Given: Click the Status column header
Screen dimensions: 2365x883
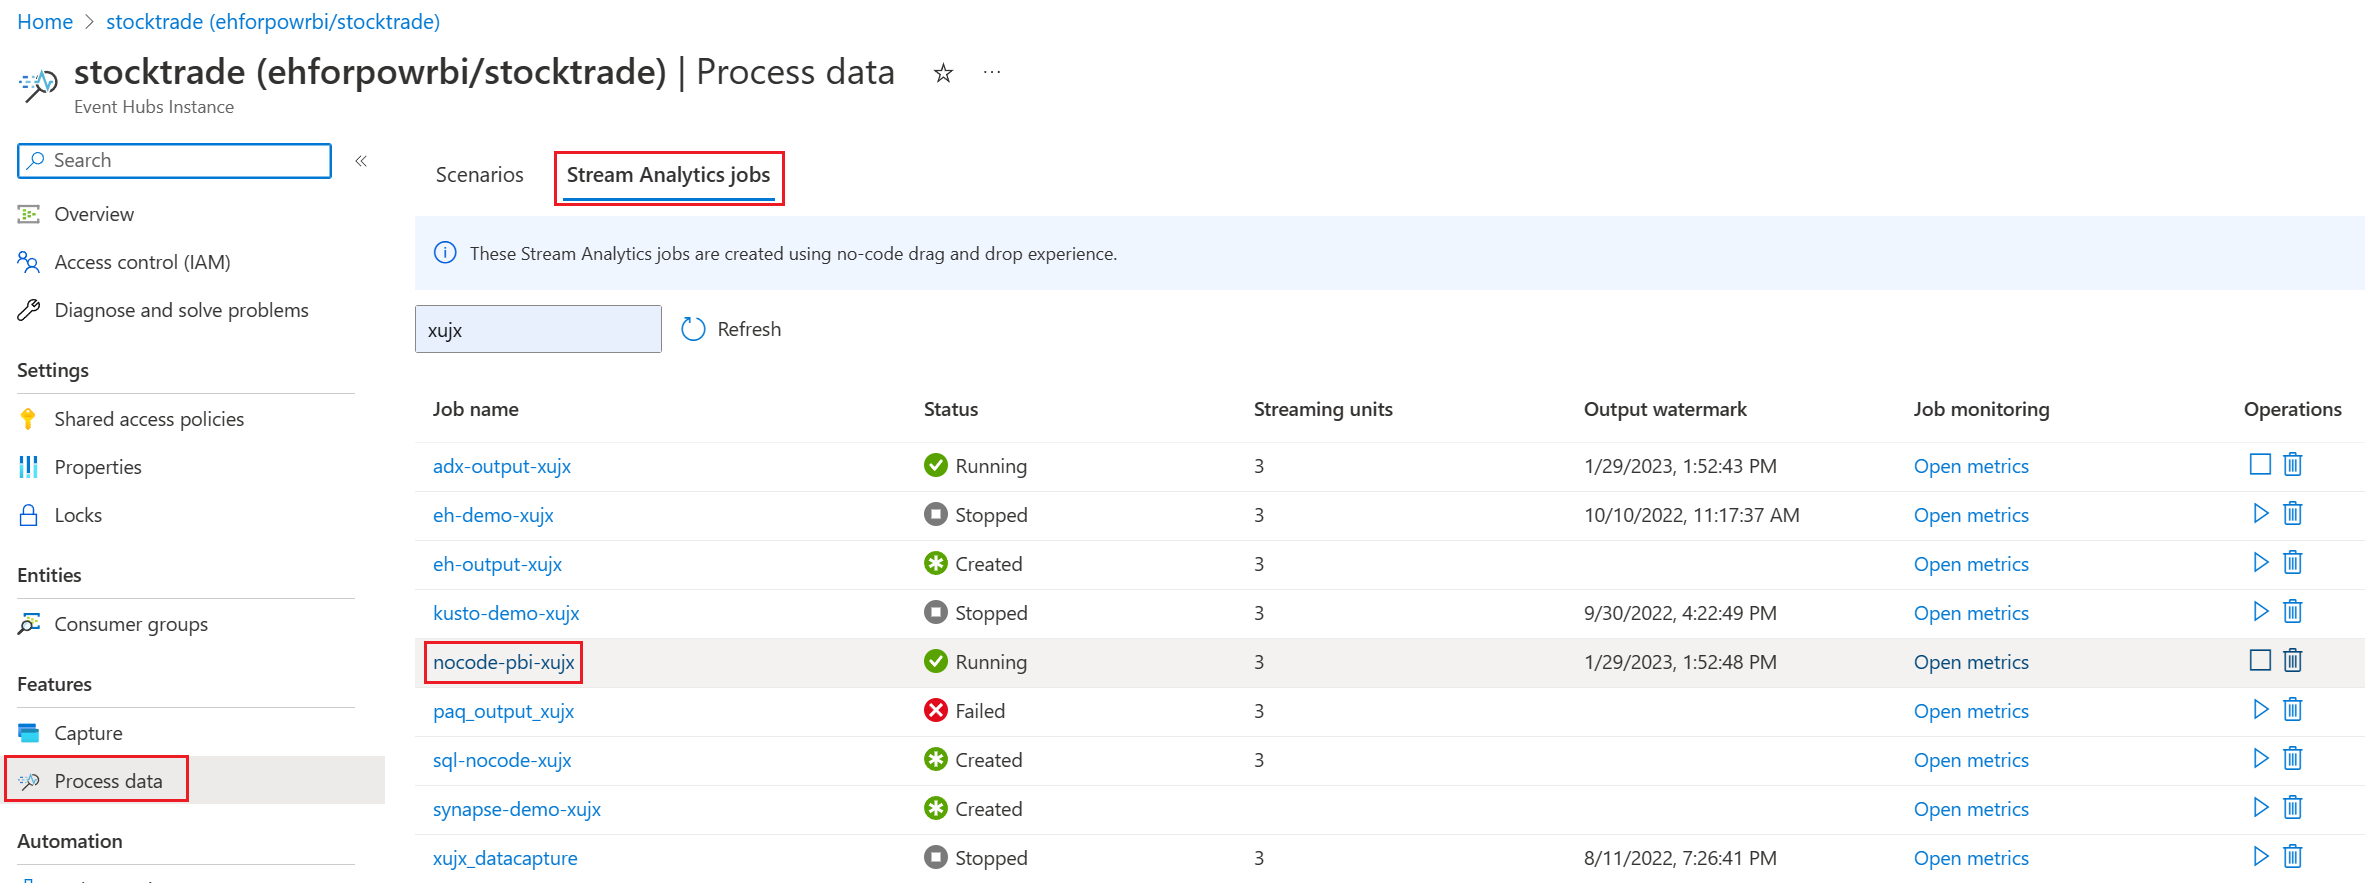Looking at the screenshot, I should [x=951, y=409].
